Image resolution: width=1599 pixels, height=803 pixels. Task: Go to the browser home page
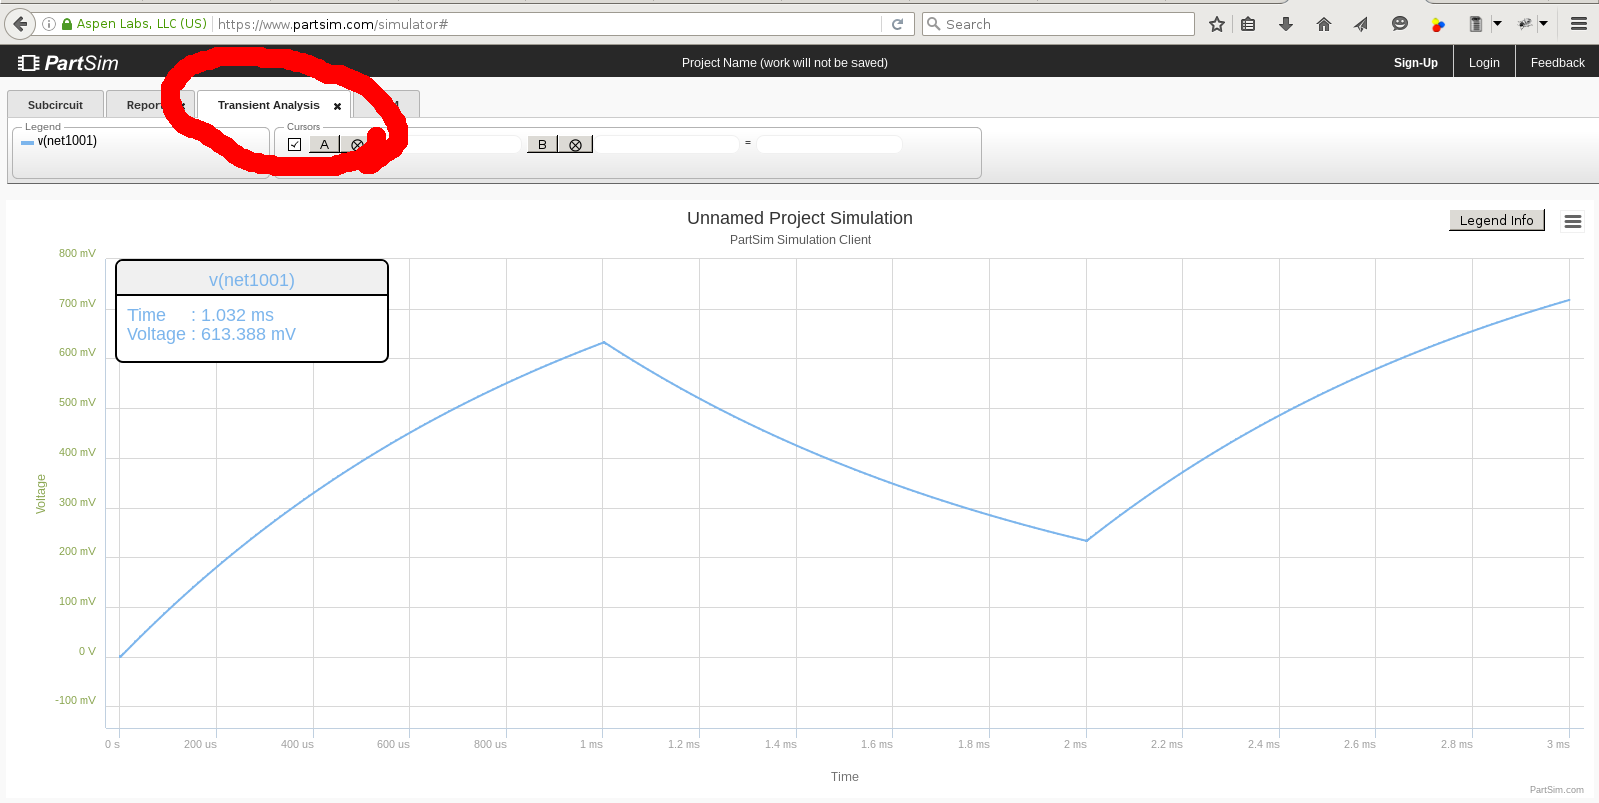click(1324, 24)
